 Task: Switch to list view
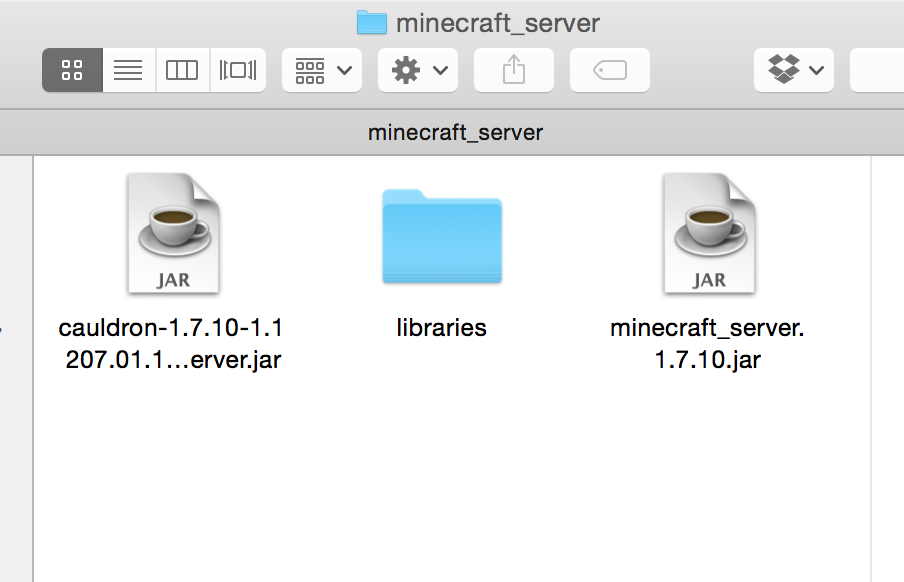(x=129, y=70)
